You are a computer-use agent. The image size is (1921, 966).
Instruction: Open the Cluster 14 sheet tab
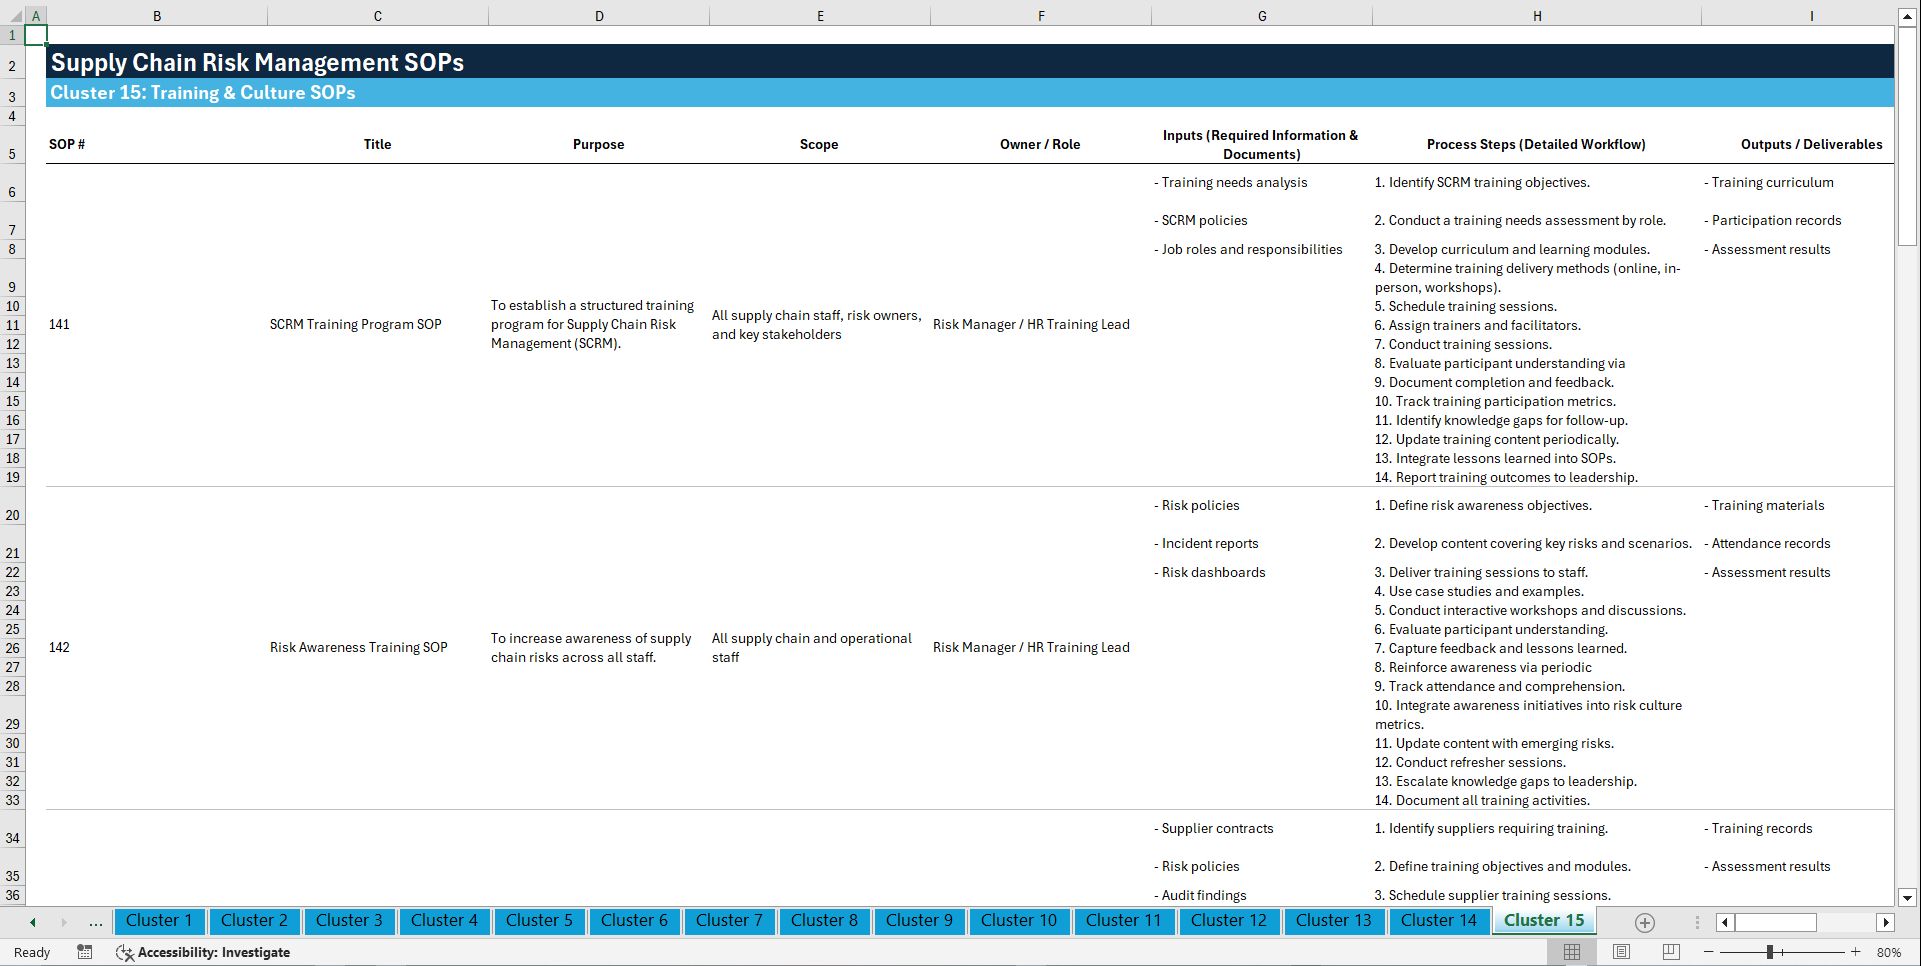1439,921
